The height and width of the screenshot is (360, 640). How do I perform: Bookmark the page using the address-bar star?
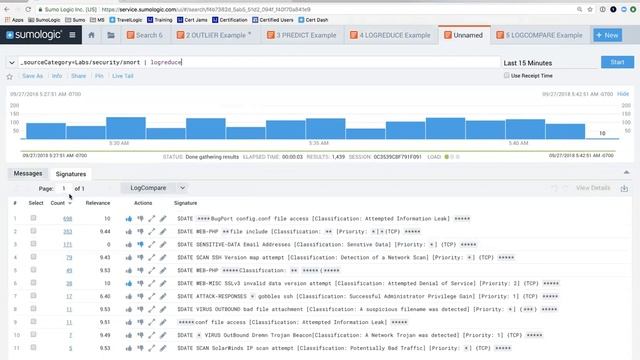pos(590,9)
